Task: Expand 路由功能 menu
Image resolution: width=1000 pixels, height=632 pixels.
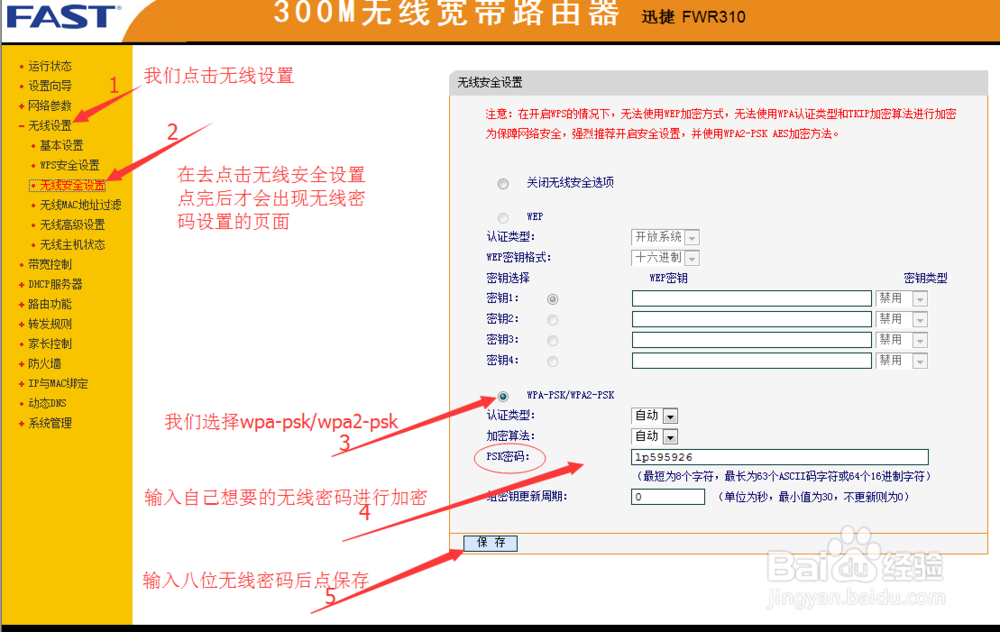Action: coord(50,304)
